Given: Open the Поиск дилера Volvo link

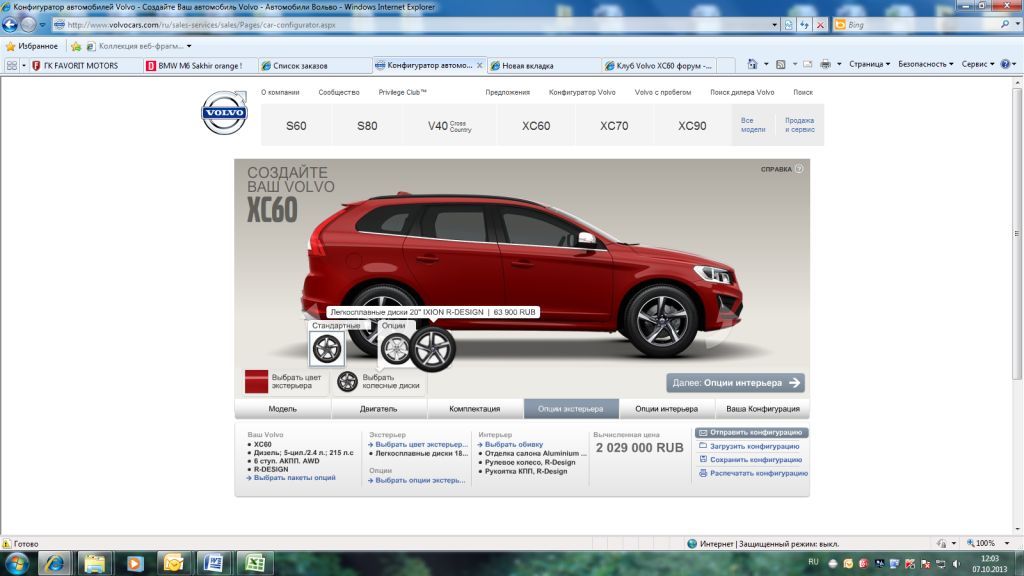Looking at the screenshot, I should coord(742,92).
